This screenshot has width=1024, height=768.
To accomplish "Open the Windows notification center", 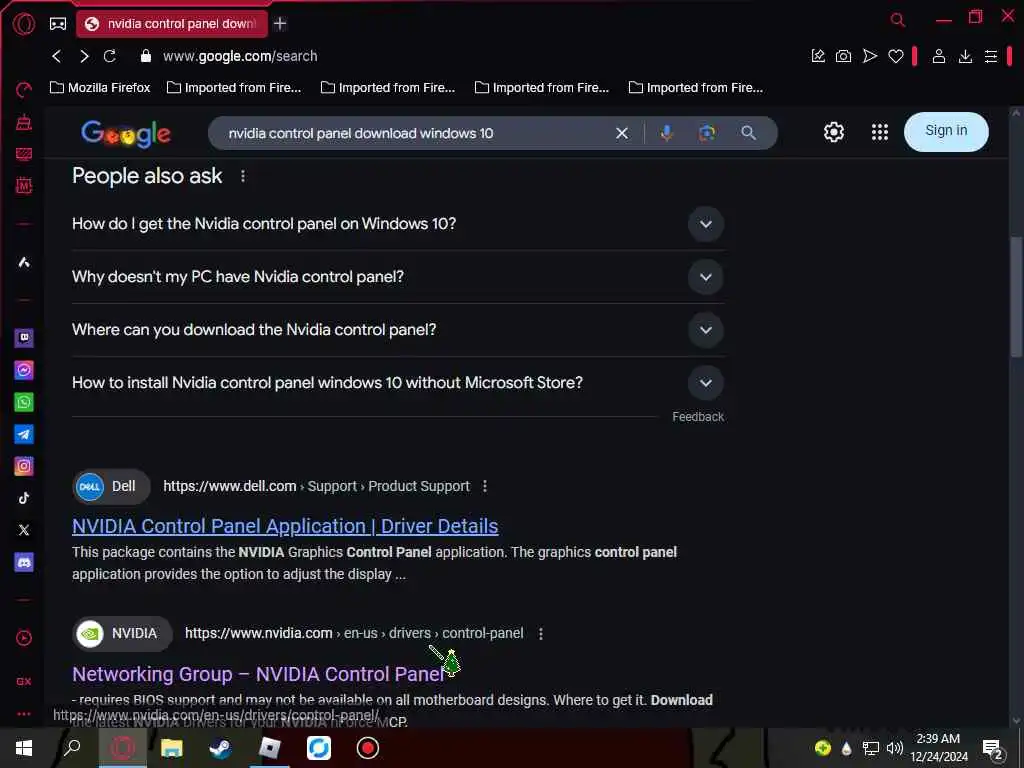I will click(992, 749).
